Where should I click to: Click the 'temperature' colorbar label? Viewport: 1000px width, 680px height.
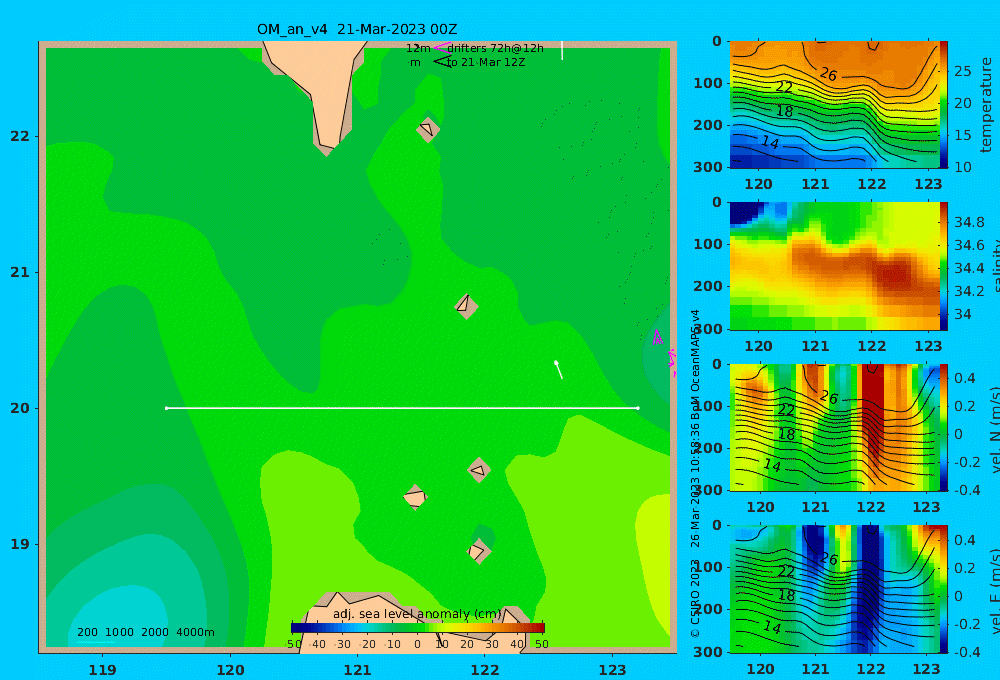986,105
